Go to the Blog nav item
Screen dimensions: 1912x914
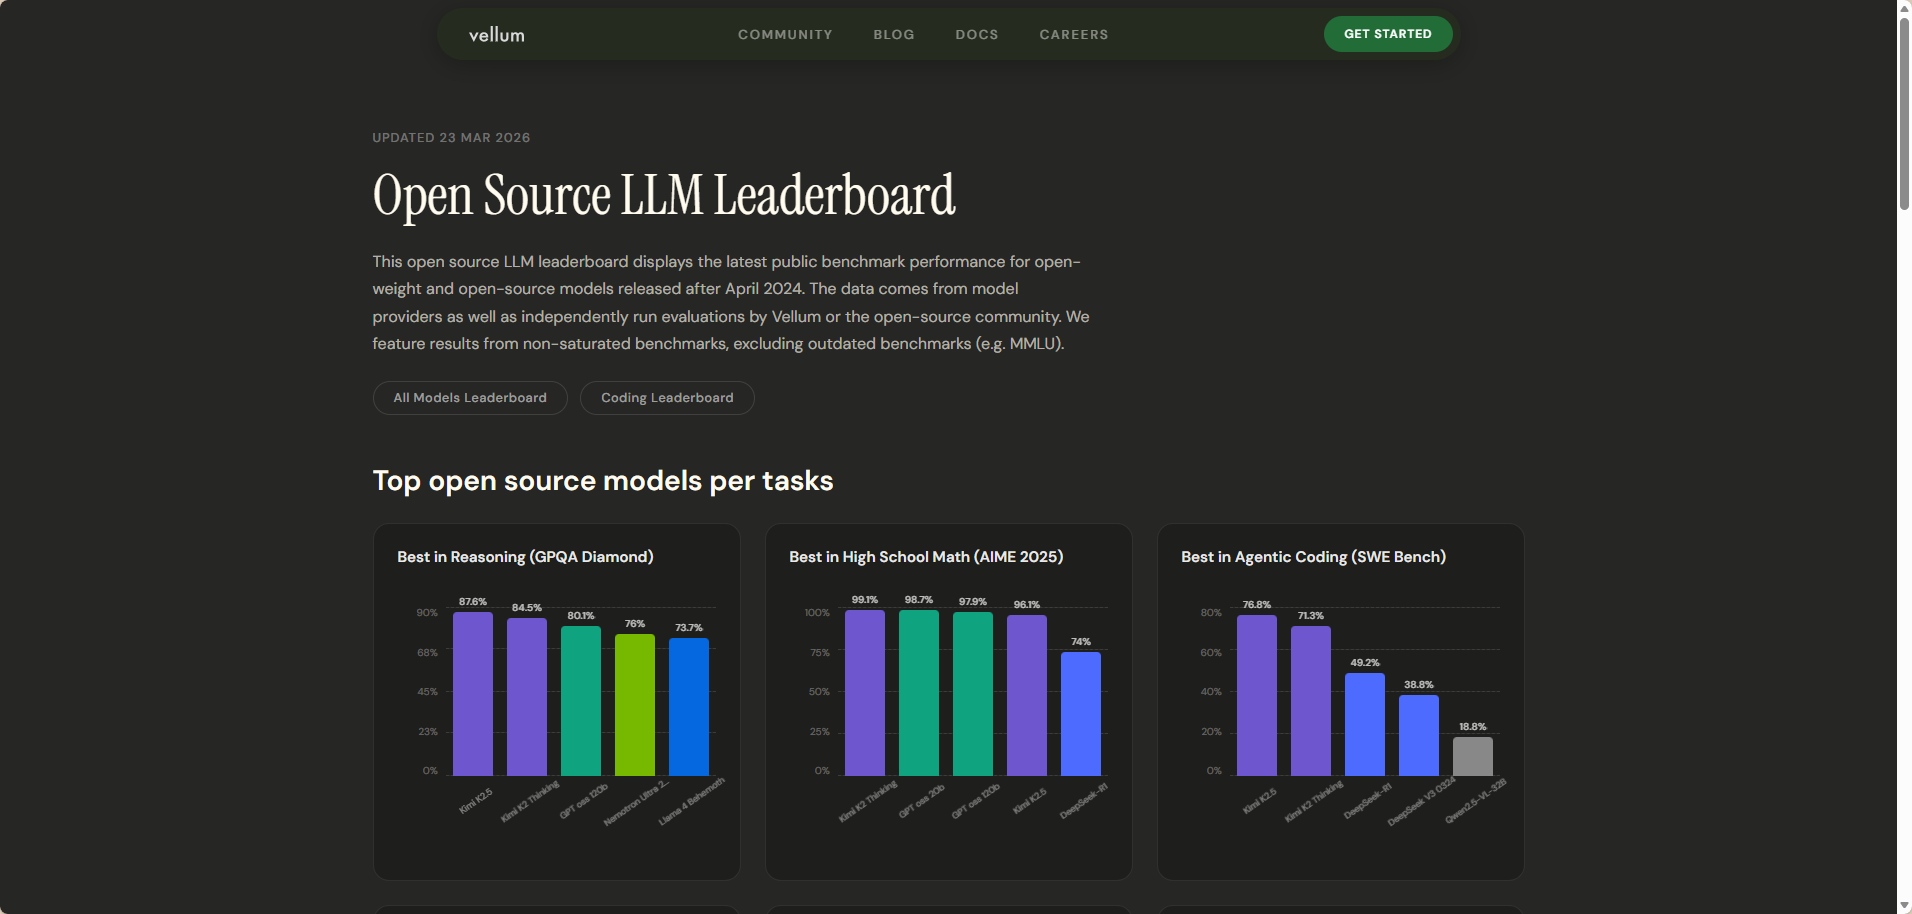click(x=894, y=34)
